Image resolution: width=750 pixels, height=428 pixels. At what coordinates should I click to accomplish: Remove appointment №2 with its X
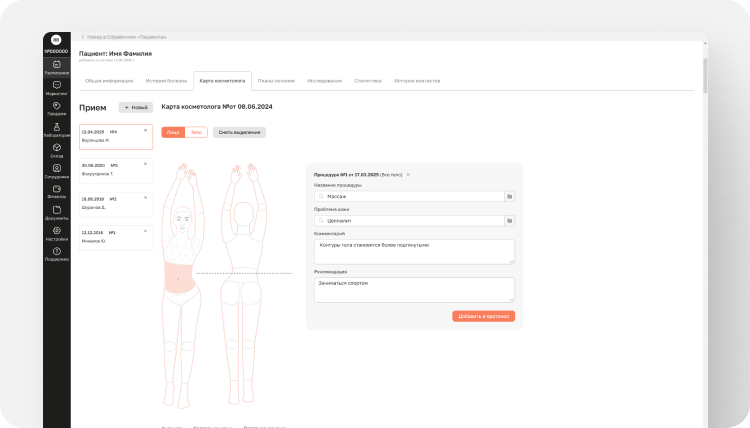[x=145, y=197]
